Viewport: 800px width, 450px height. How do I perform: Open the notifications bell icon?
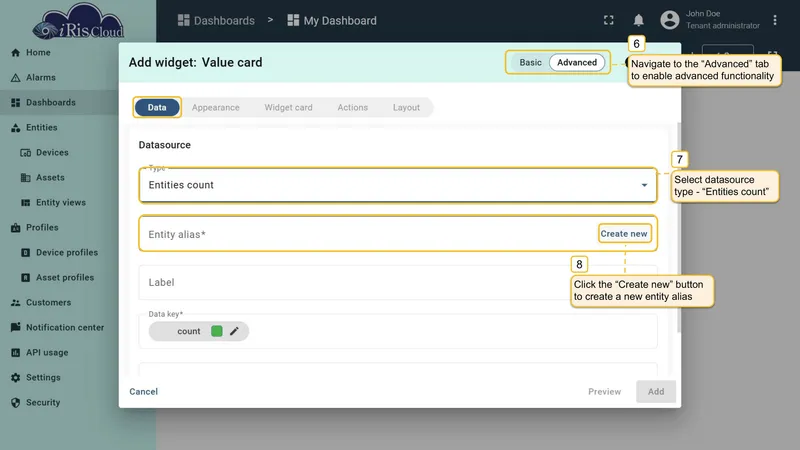[638, 20]
